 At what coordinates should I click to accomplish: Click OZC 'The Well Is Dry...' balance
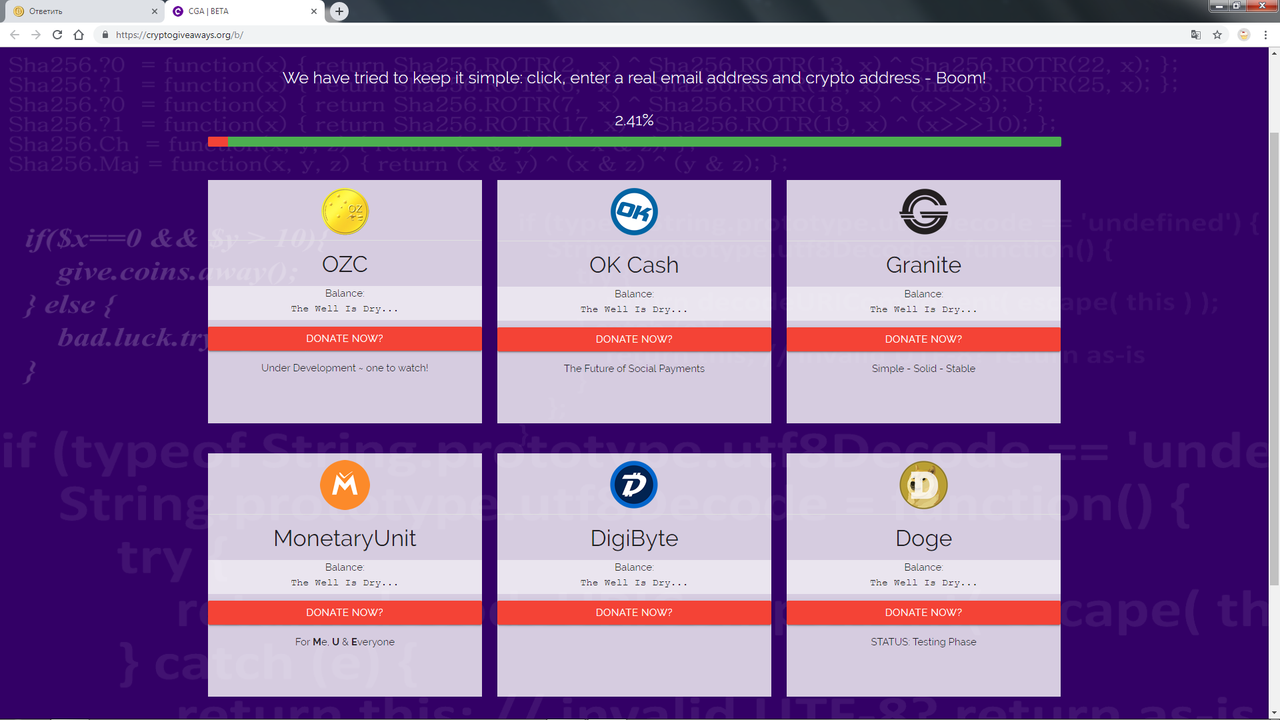tap(345, 309)
